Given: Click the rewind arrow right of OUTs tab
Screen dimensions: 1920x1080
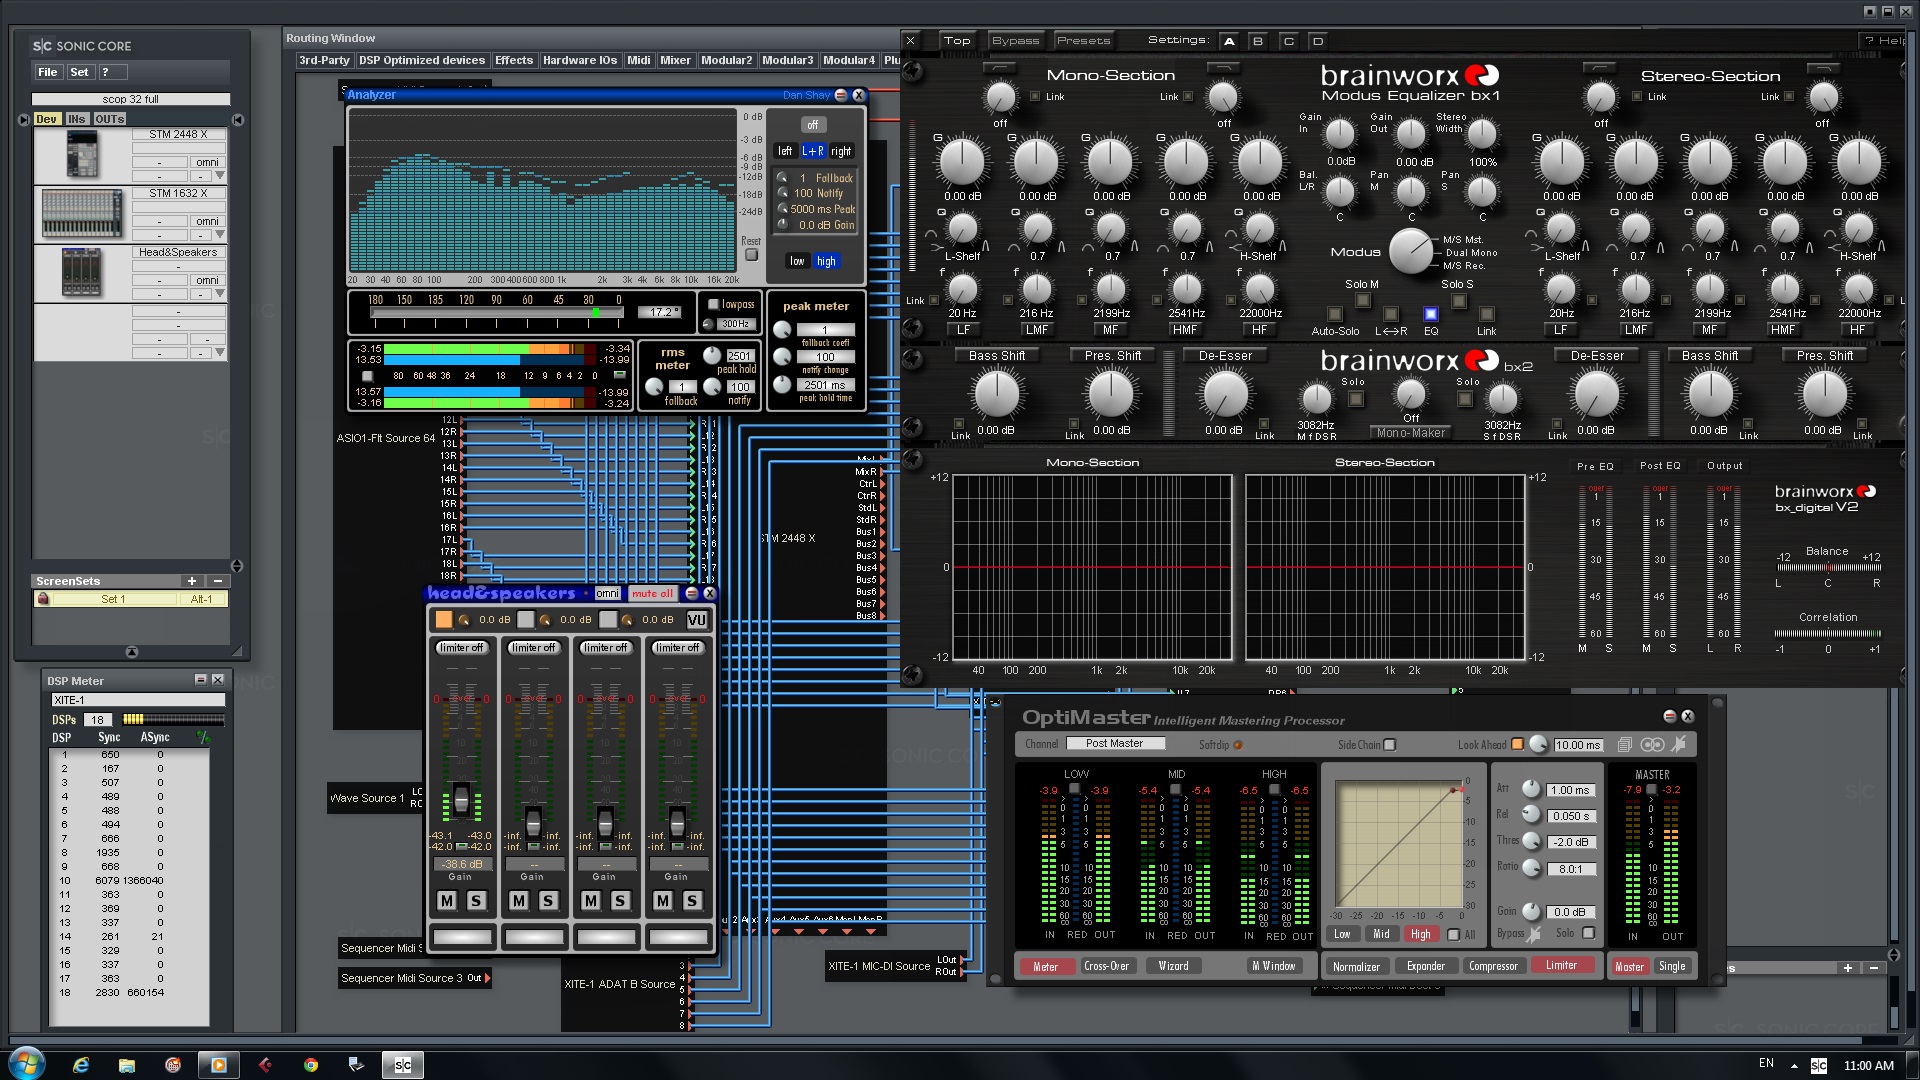Looking at the screenshot, I should (x=238, y=119).
